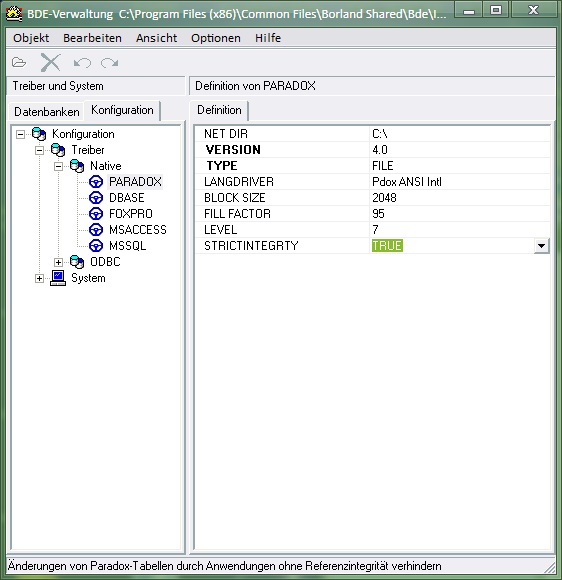The height and width of the screenshot is (580, 562).
Task: Click the bold VERSION parameter name
Action: [x=233, y=150]
